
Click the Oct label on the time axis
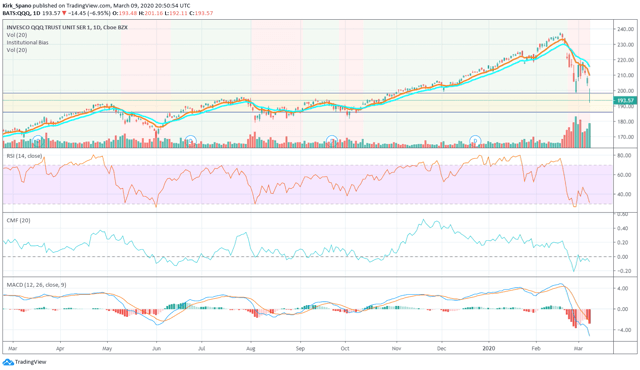click(x=345, y=348)
